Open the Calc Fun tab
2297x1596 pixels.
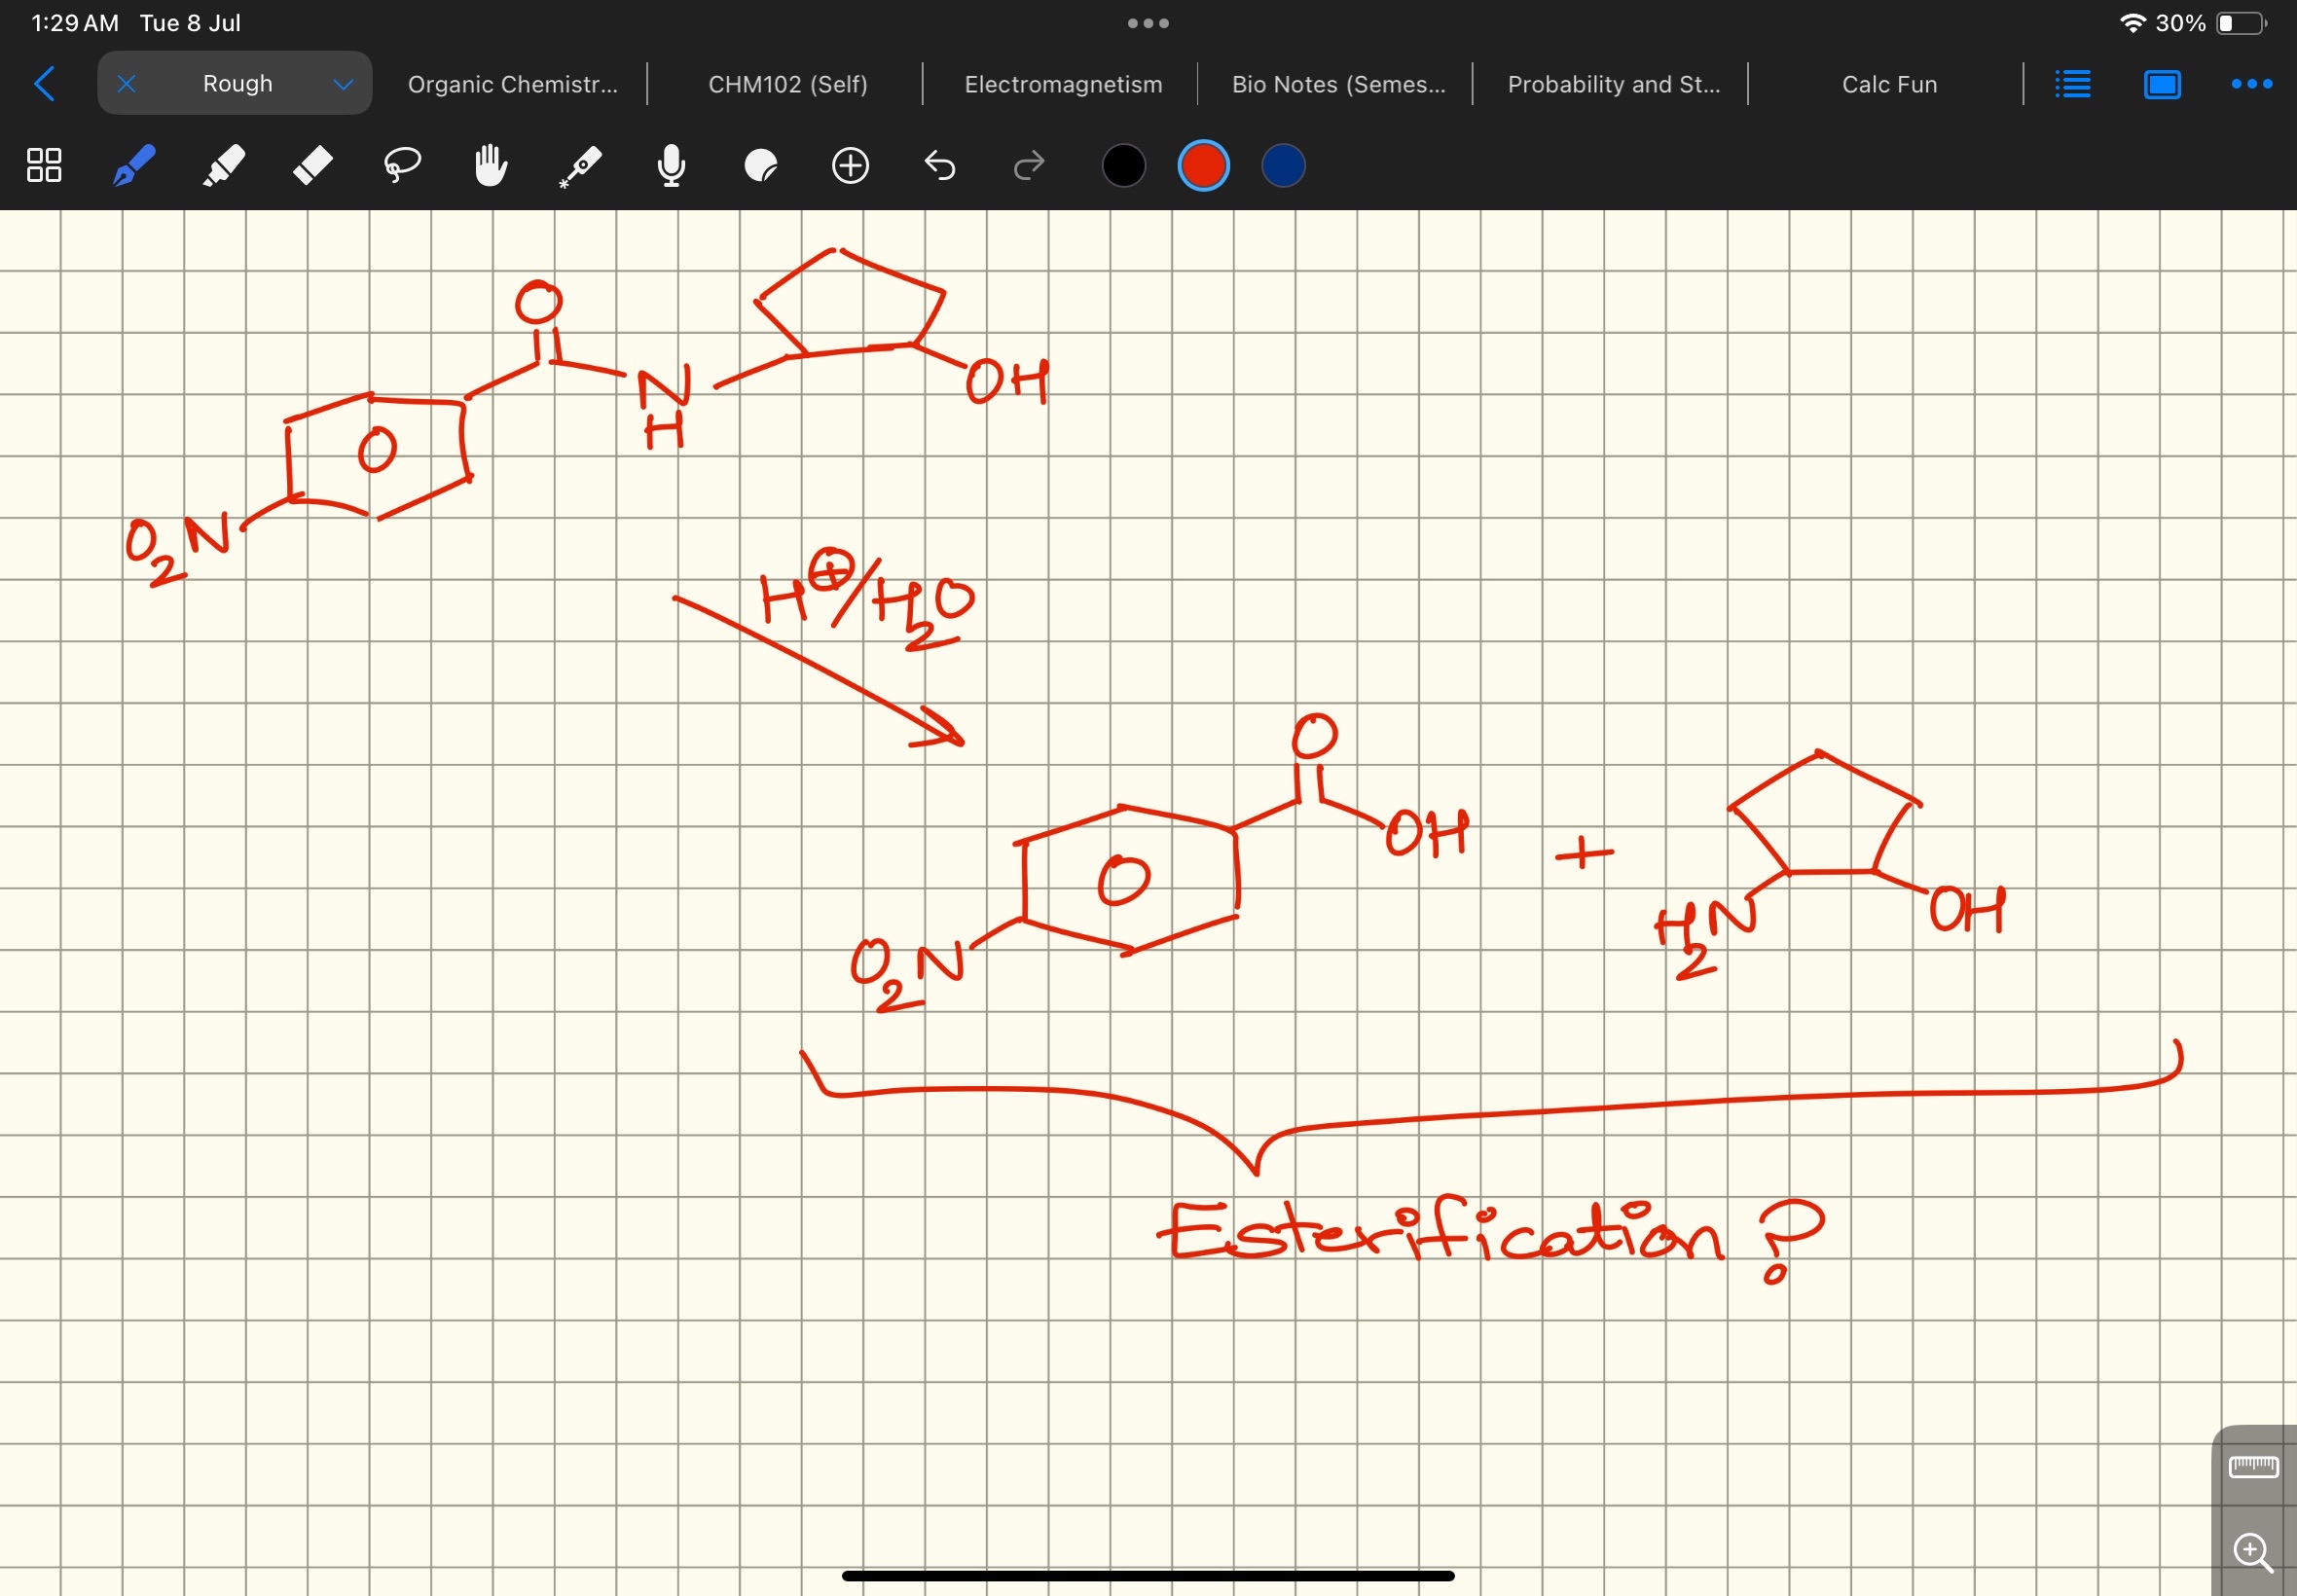click(x=1888, y=84)
